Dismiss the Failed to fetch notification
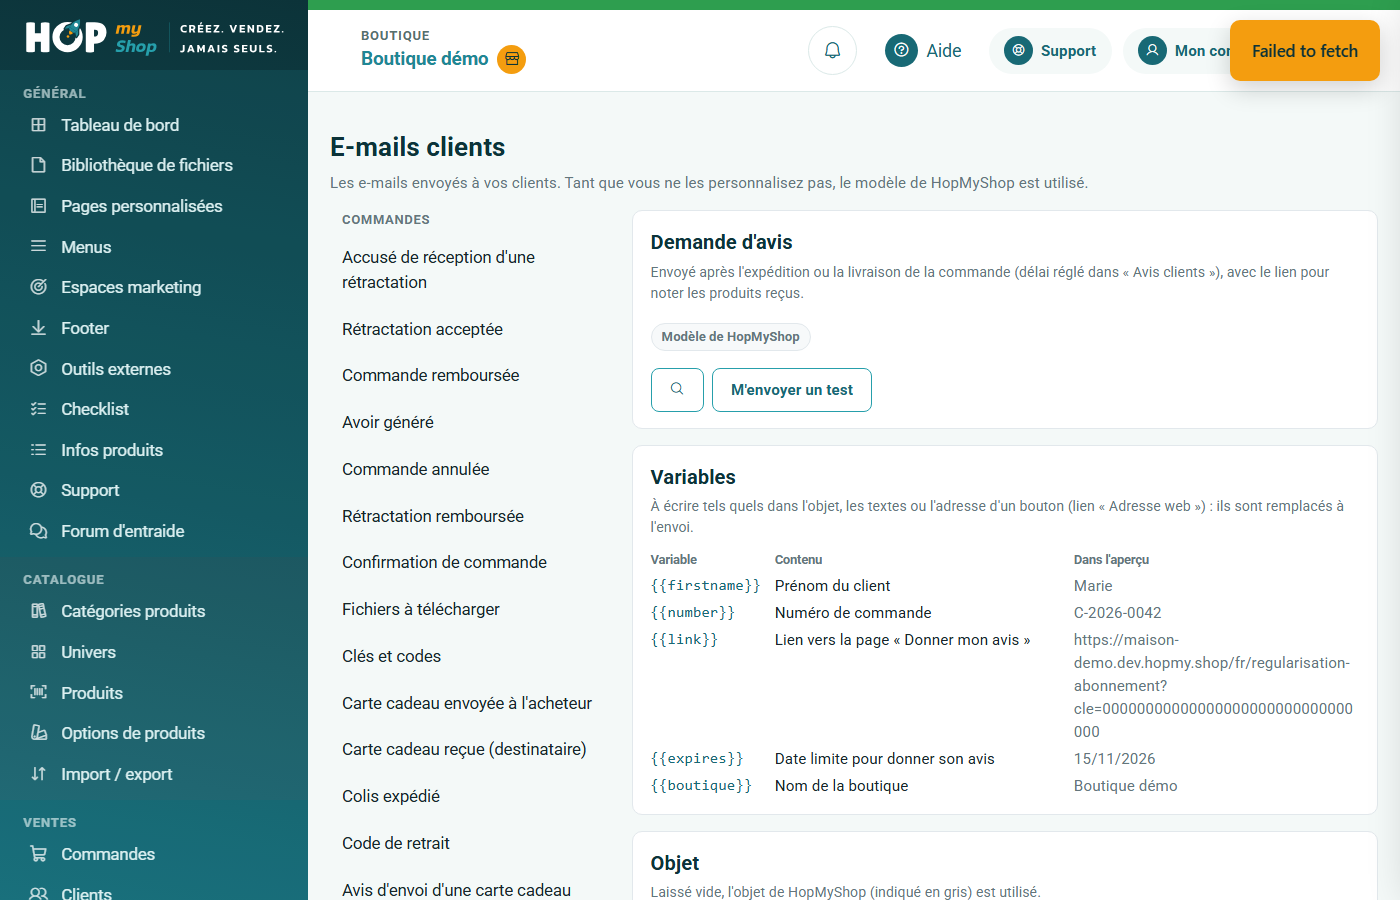This screenshot has width=1400, height=900. [1305, 51]
